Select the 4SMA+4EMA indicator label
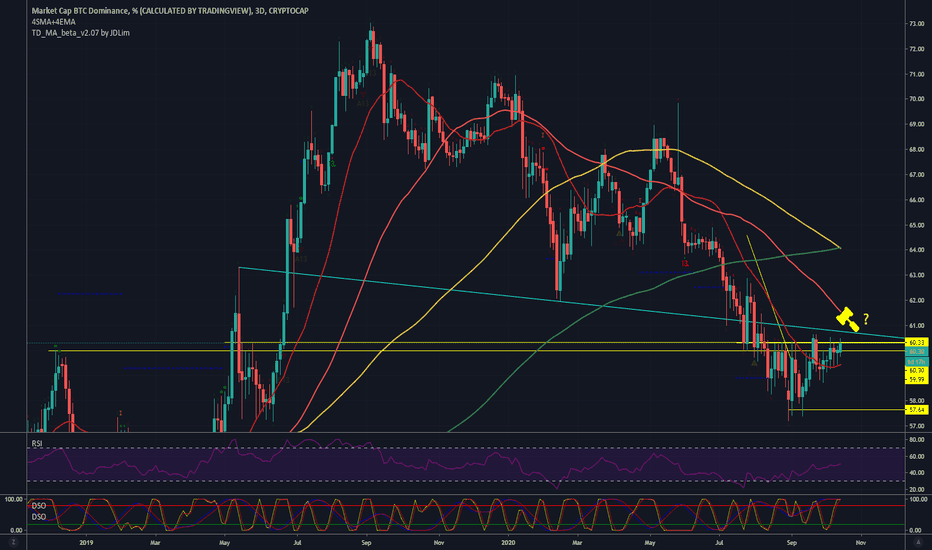This screenshot has width=932, height=550. (x=53, y=22)
